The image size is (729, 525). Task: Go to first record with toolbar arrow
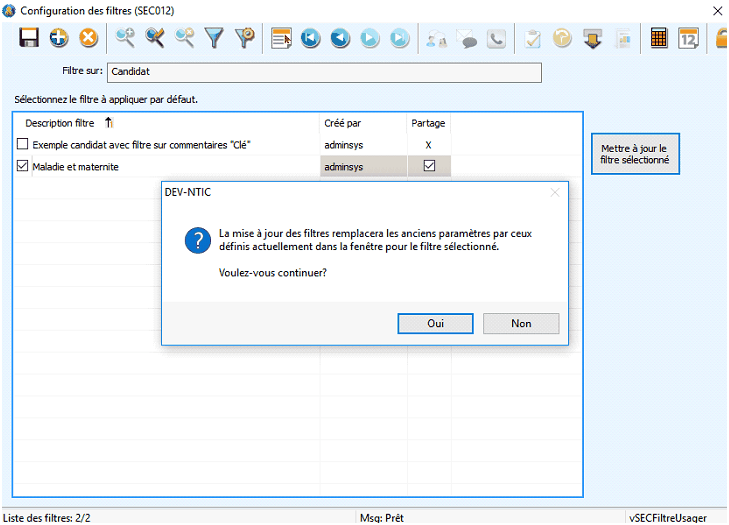tap(310, 38)
